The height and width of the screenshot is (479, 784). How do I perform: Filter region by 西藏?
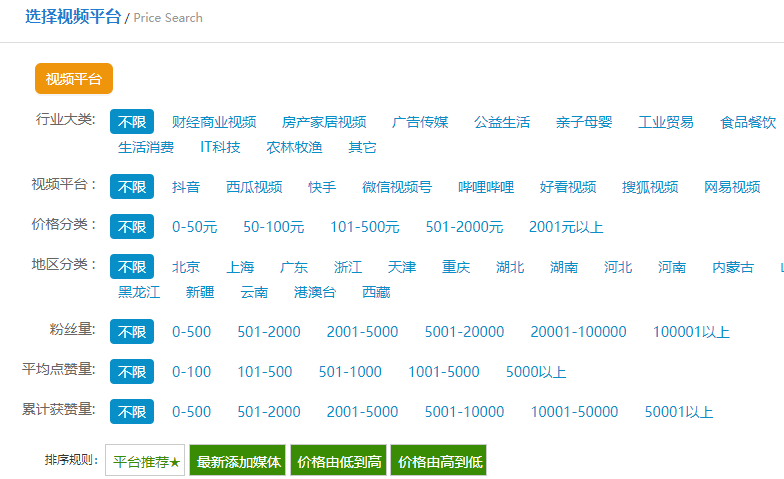click(x=376, y=292)
